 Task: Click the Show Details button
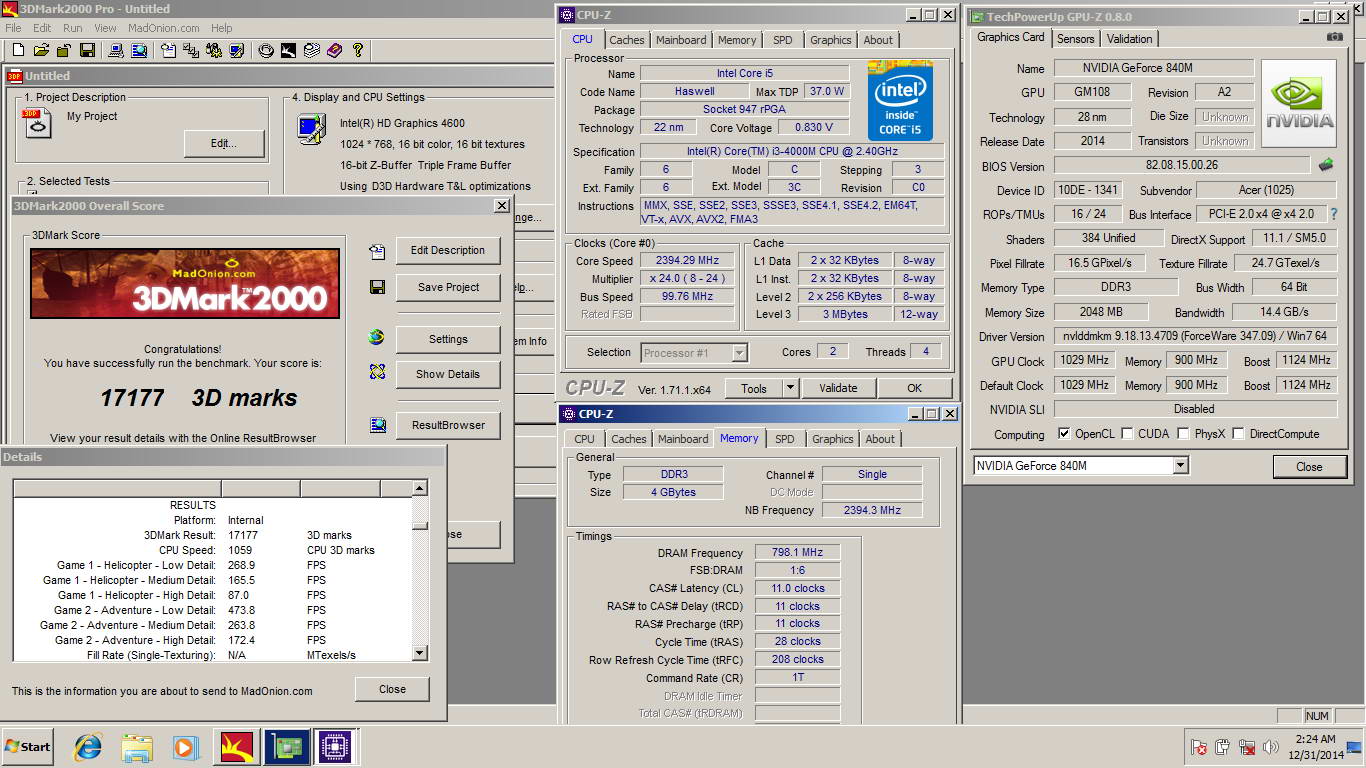click(448, 374)
